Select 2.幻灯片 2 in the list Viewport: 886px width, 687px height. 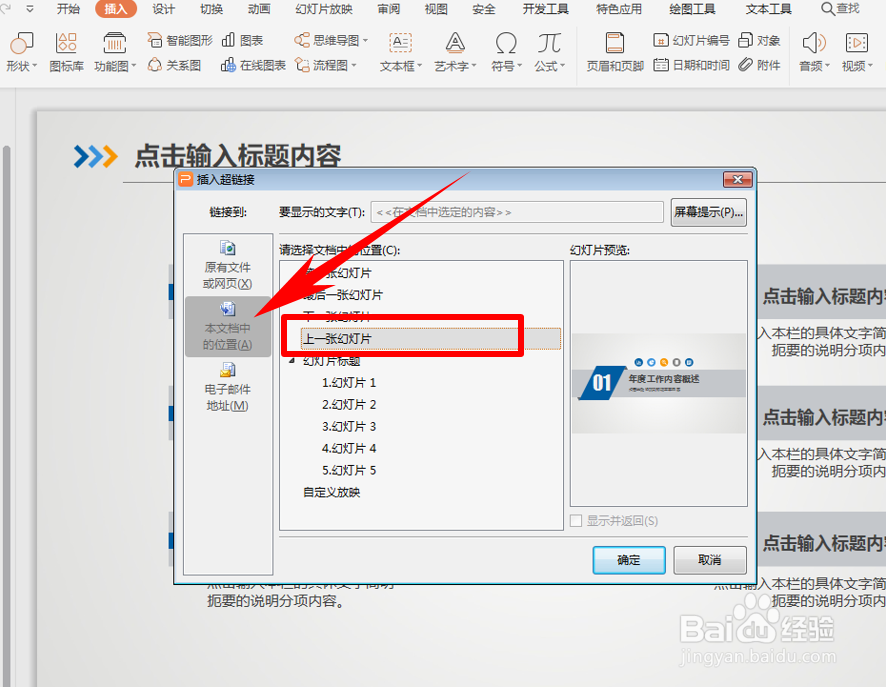click(x=349, y=405)
